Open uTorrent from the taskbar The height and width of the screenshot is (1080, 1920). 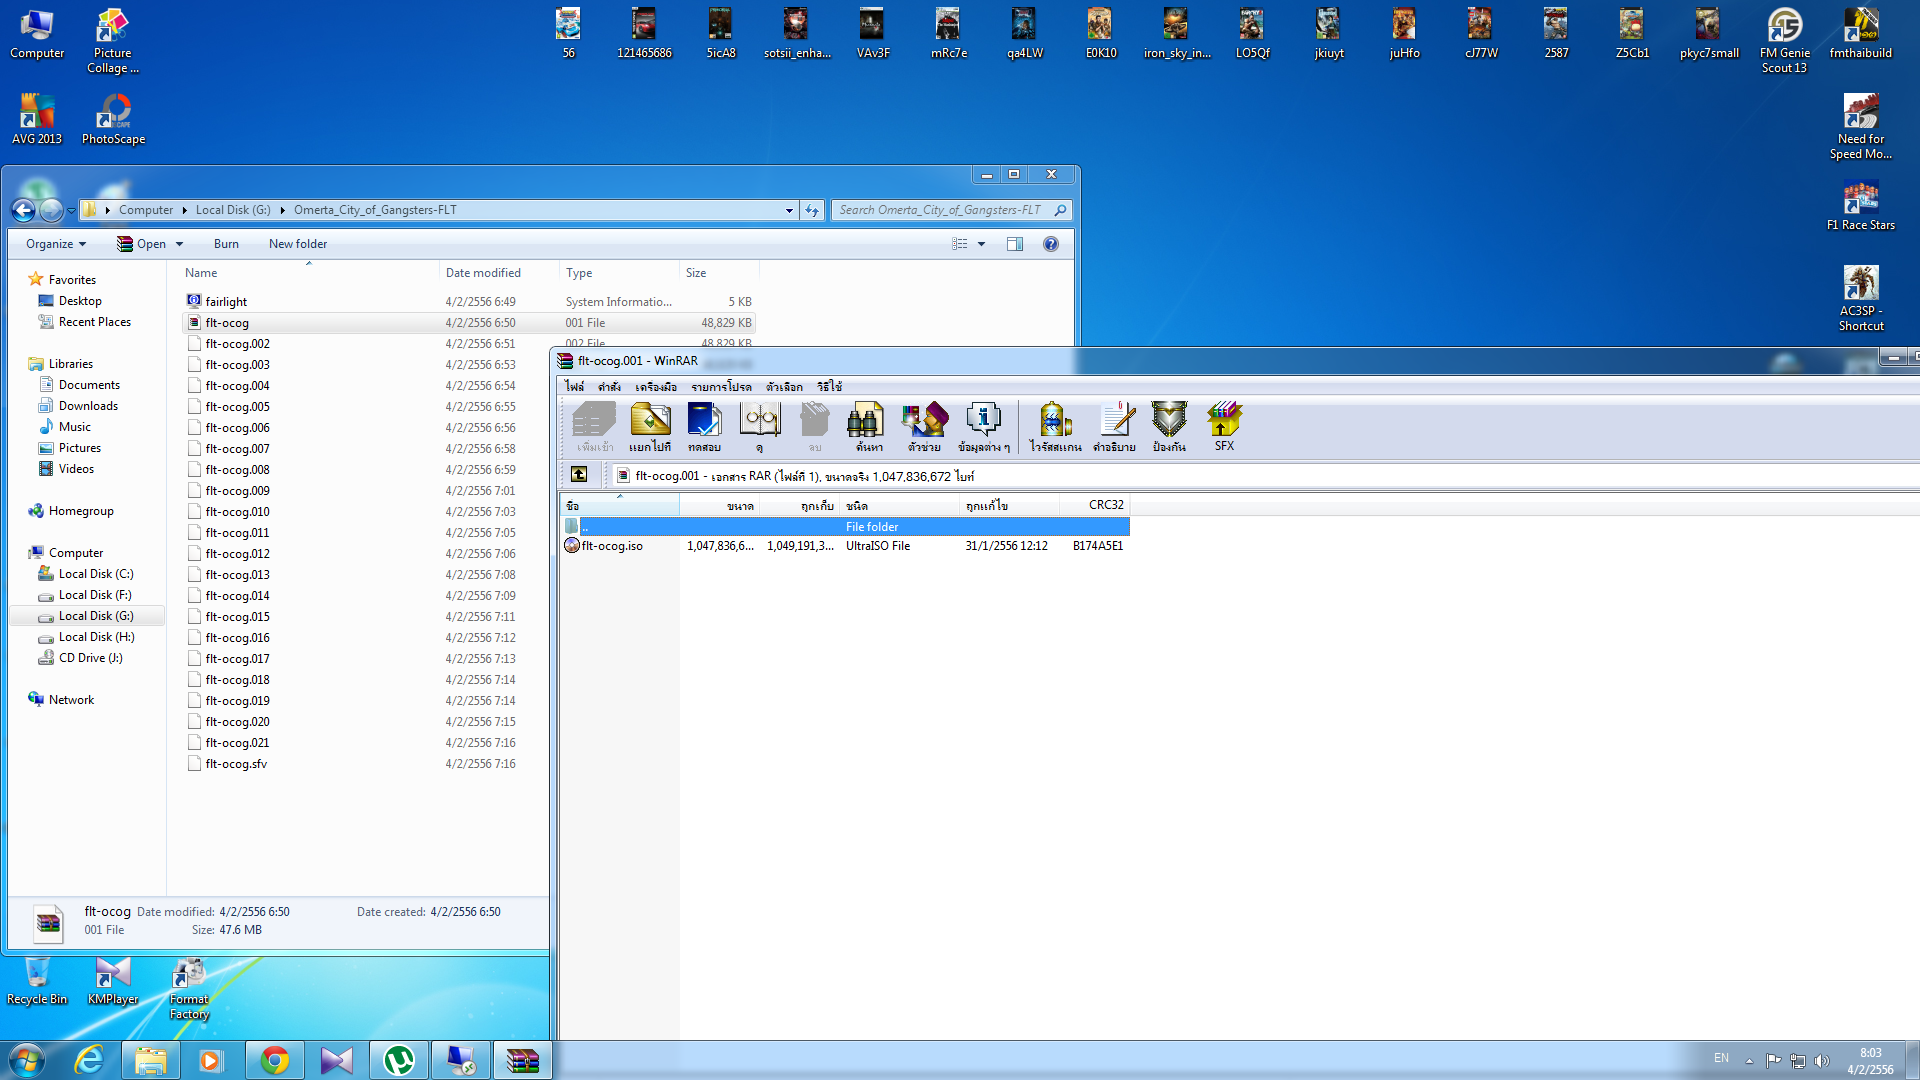pyautogui.click(x=399, y=1060)
